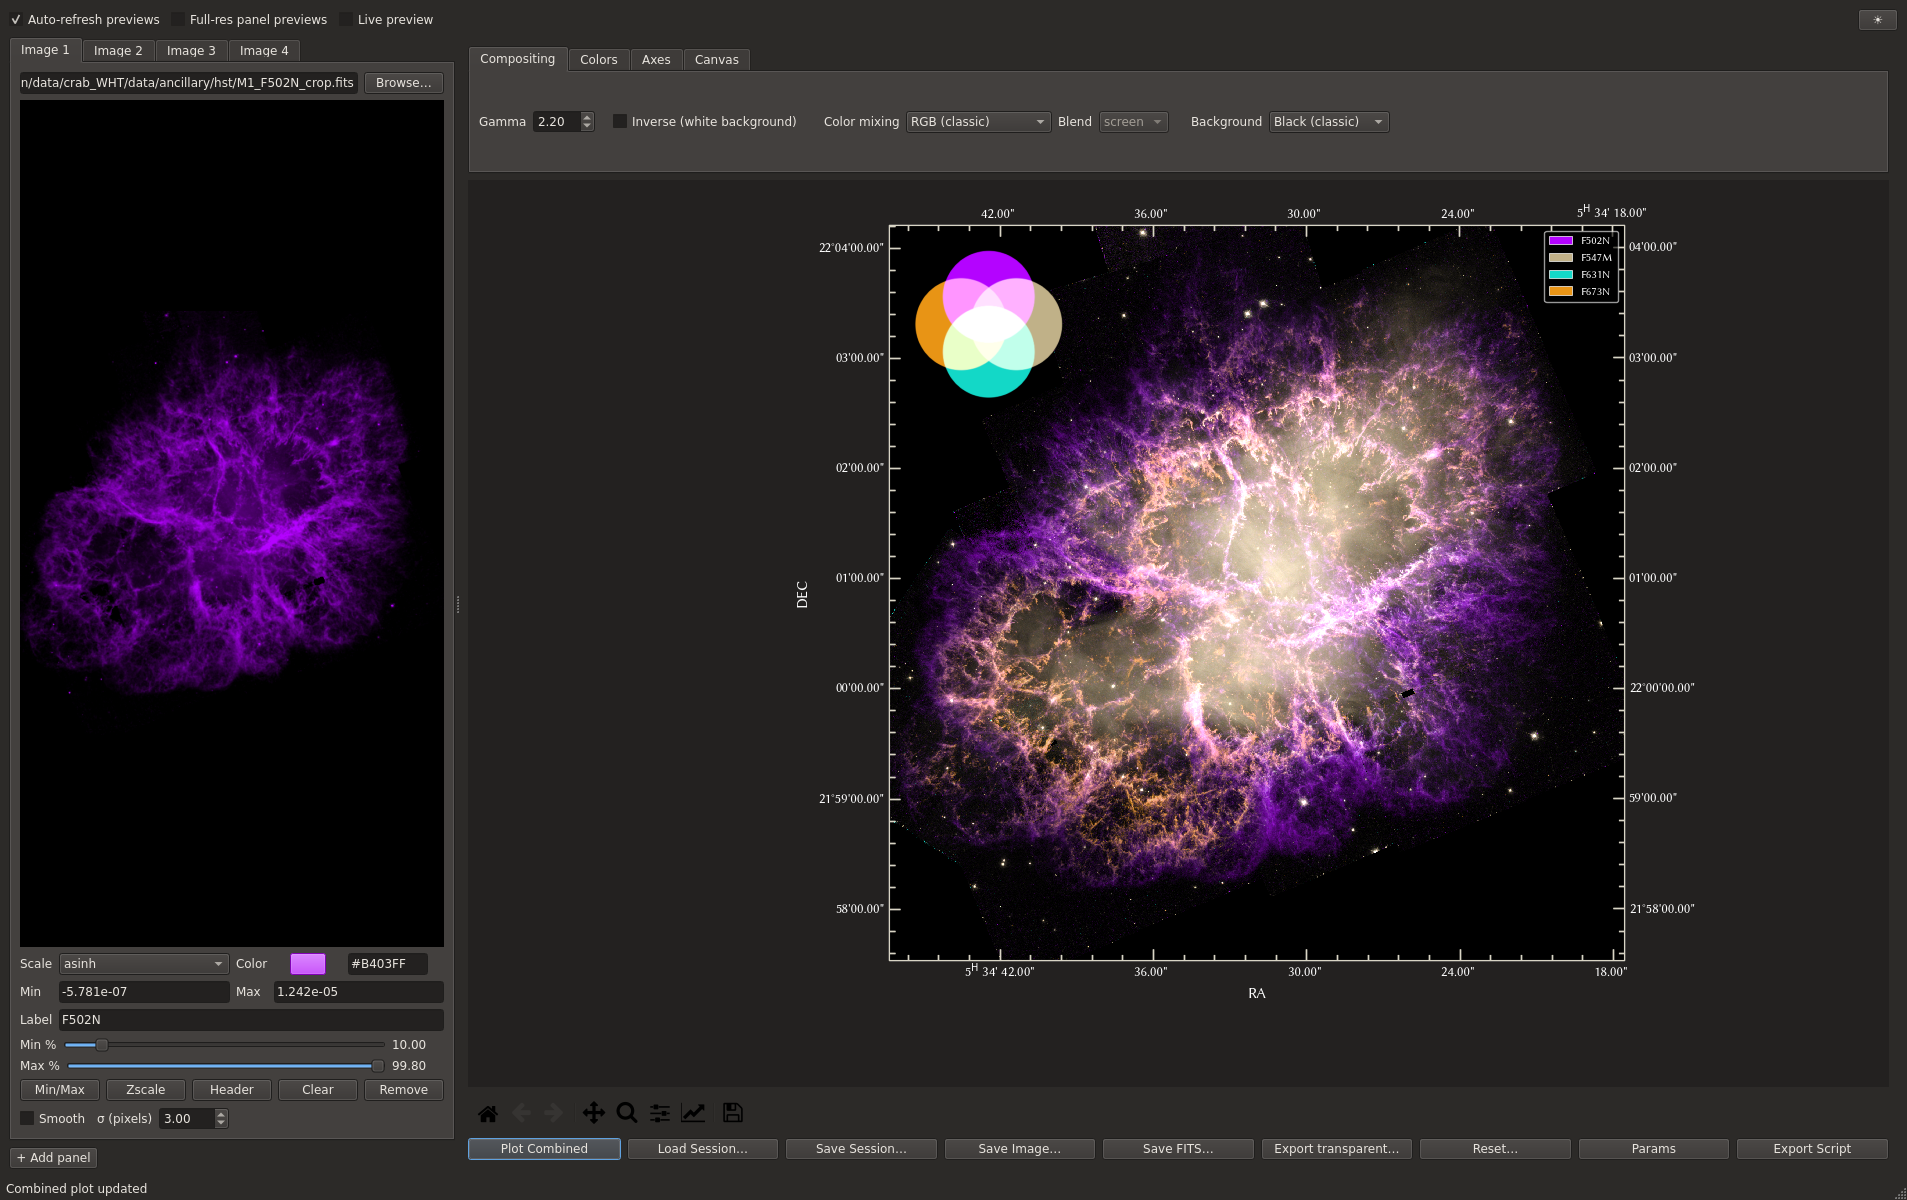
Task: Open the Axes tab
Action: click(656, 60)
